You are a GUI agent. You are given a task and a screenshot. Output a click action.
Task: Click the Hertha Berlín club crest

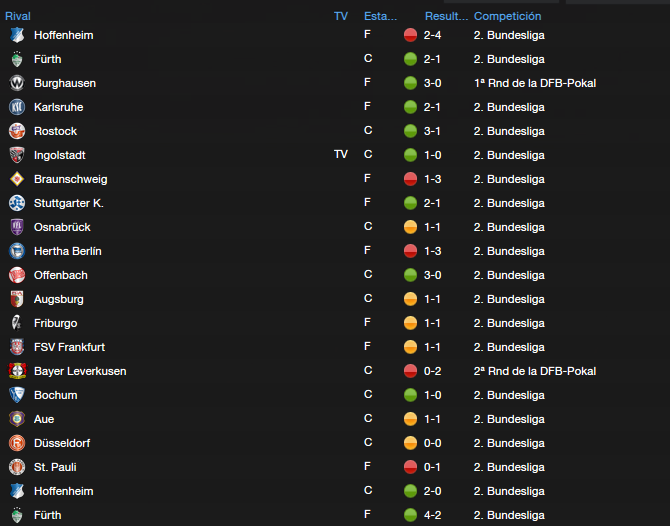tap(17, 251)
